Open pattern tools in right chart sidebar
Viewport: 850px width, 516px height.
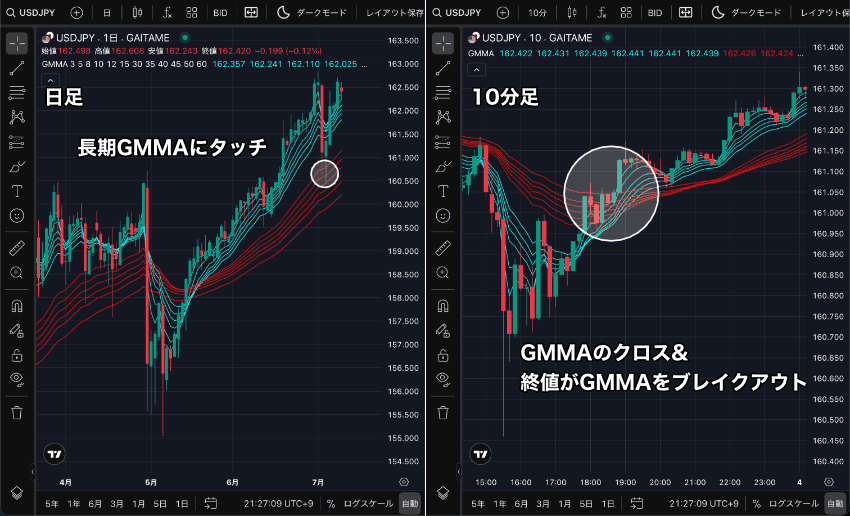pyautogui.click(x=443, y=117)
